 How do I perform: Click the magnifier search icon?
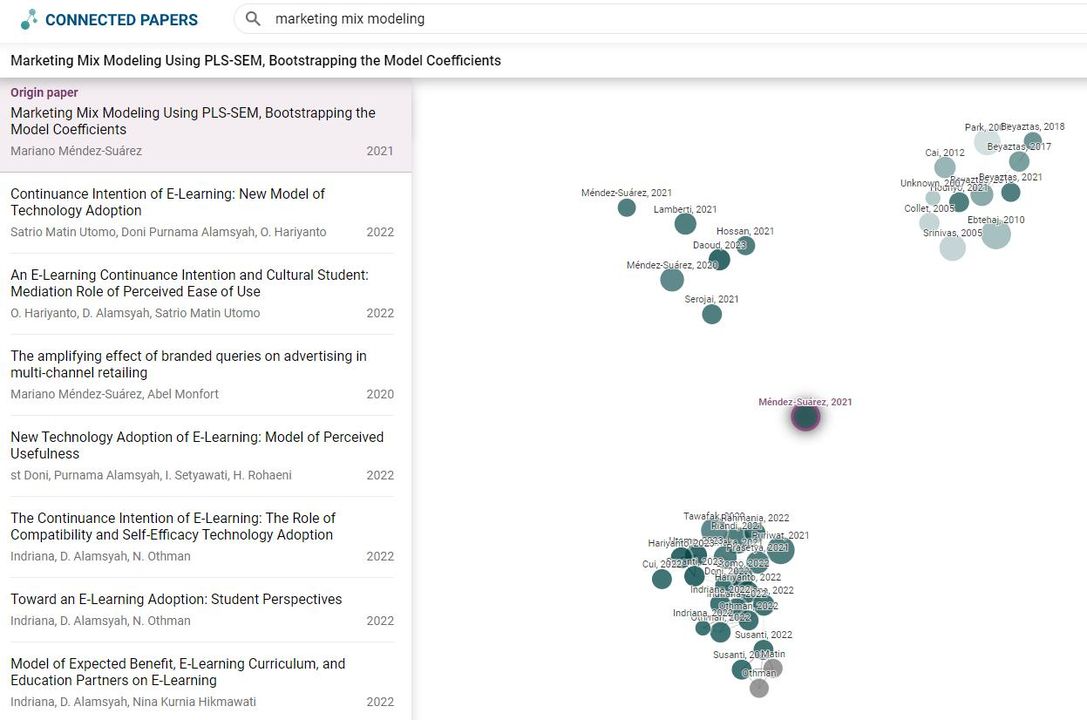tap(253, 19)
